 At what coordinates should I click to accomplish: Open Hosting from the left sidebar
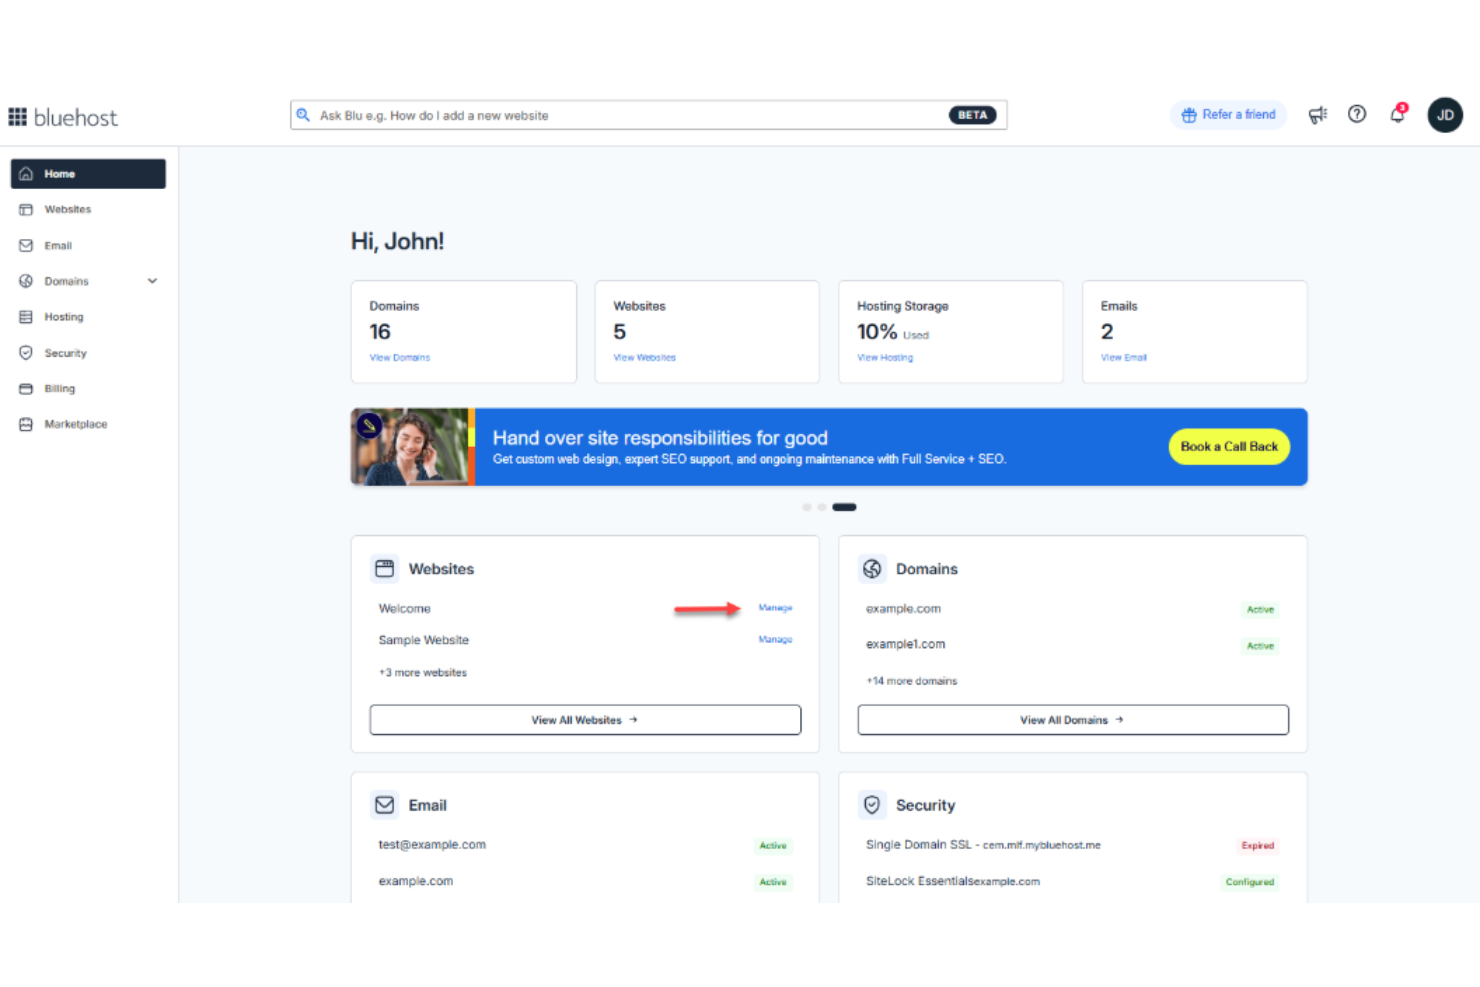click(x=64, y=316)
